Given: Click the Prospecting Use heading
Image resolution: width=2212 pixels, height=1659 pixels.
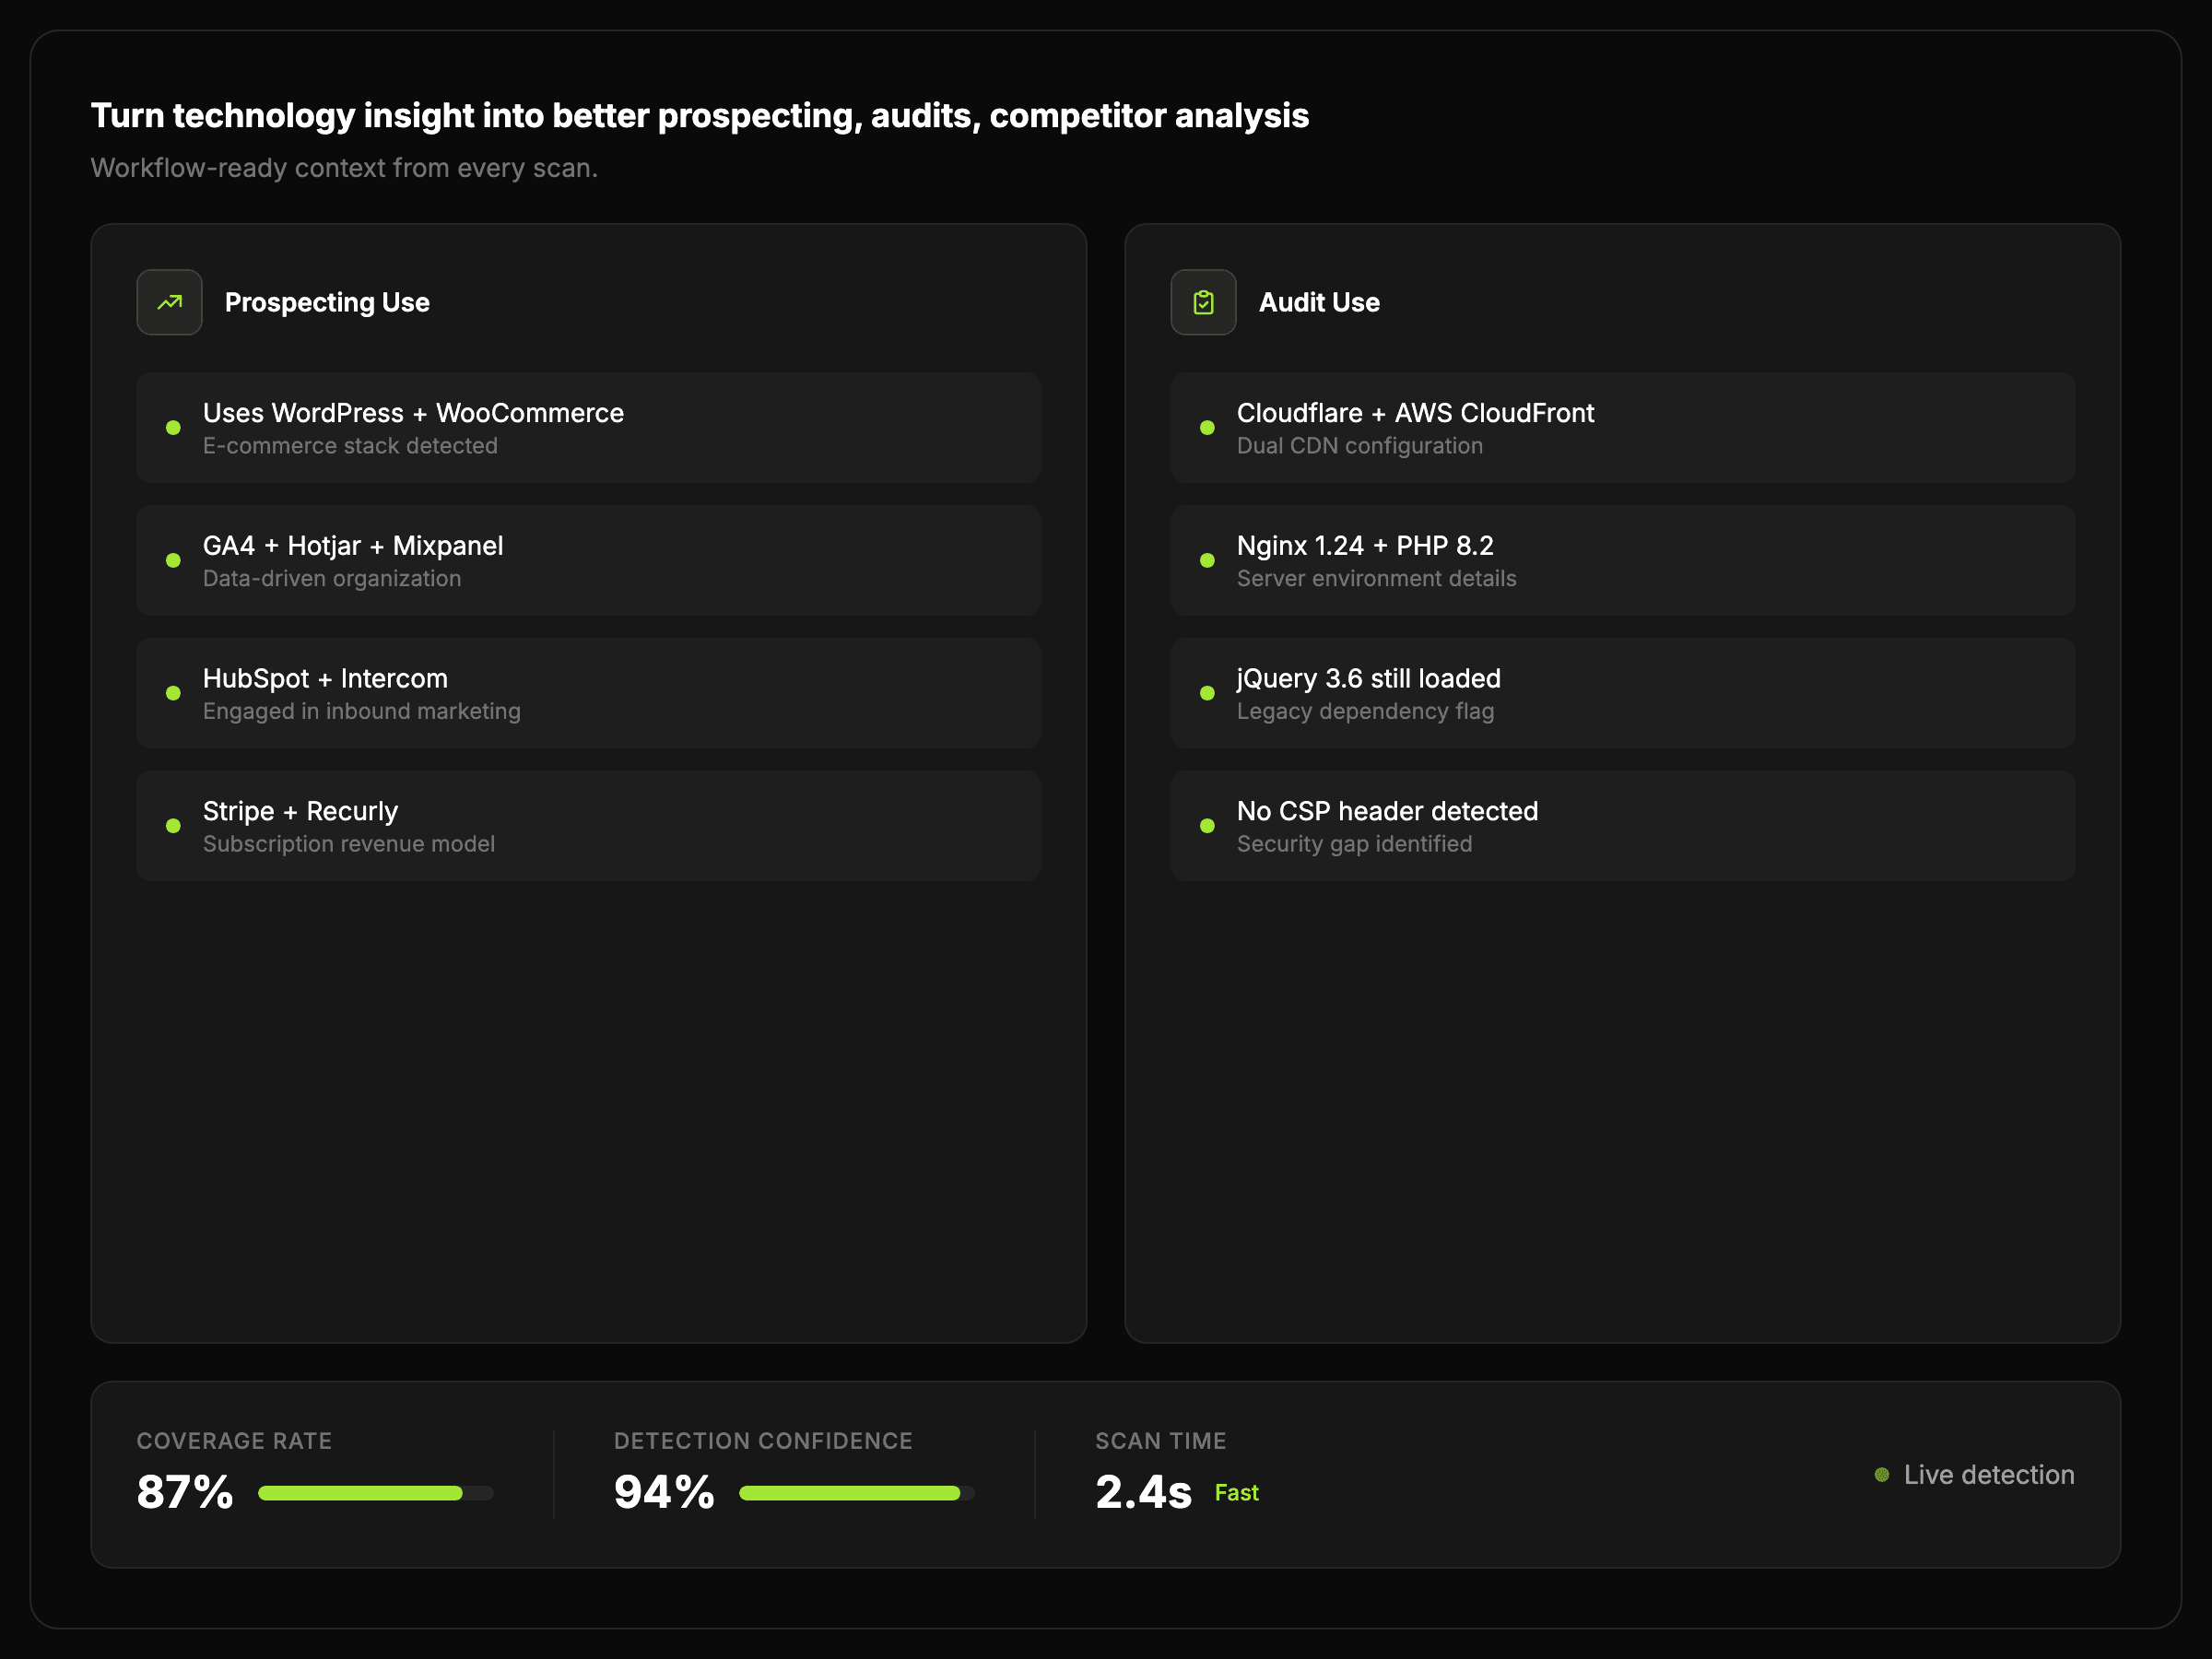Looking at the screenshot, I should [x=327, y=302].
